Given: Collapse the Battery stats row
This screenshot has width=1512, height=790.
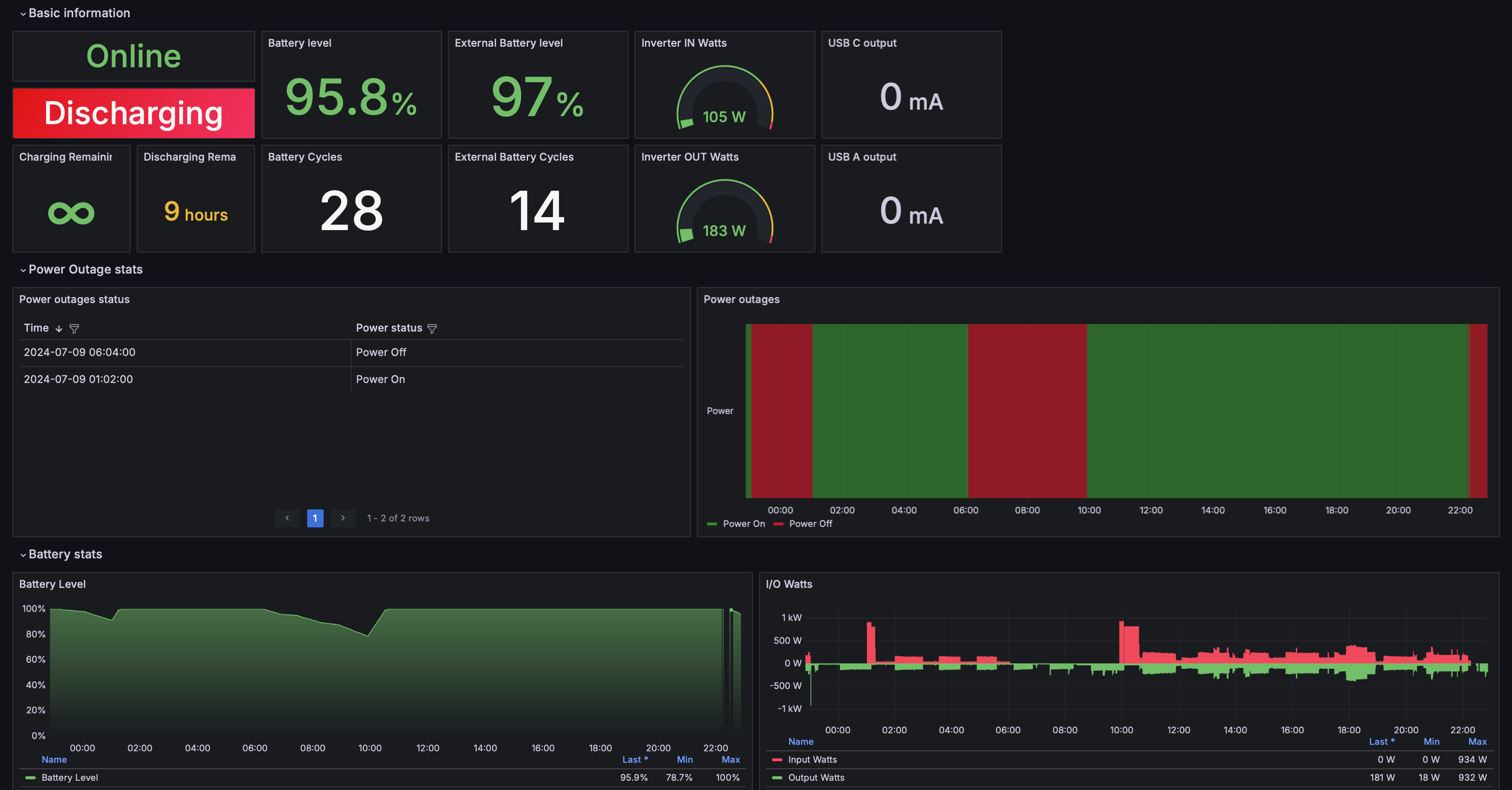Looking at the screenshot, I should point(60,554).
